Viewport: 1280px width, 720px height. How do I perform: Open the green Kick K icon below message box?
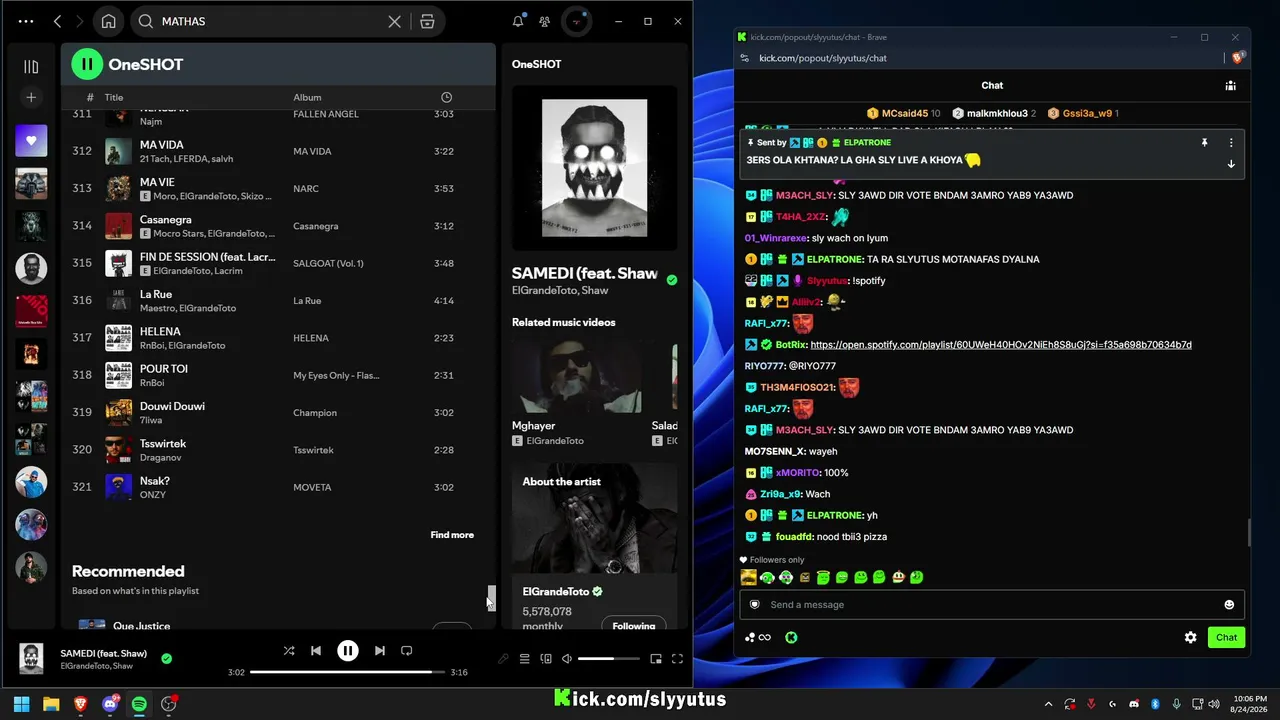[x=791, y=637]
